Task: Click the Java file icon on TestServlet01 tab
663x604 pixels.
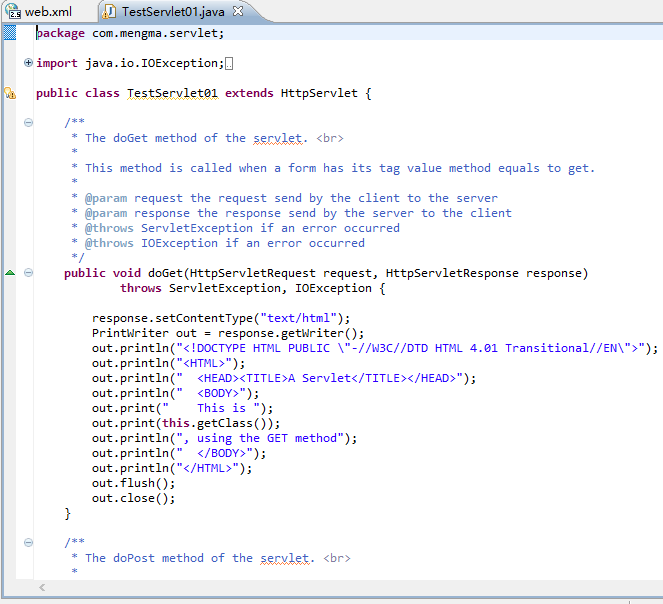Action: [x=110, y=12]
